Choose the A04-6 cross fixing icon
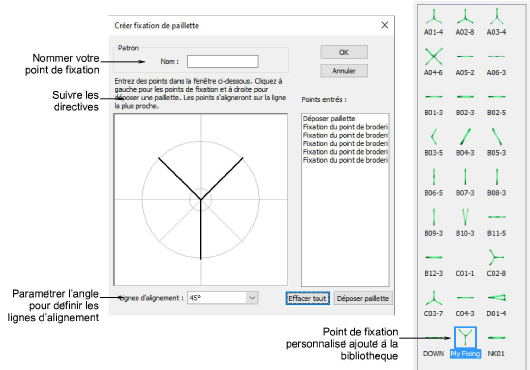Image resolution: width=530 pixels, height=370 pixels. 433,62
